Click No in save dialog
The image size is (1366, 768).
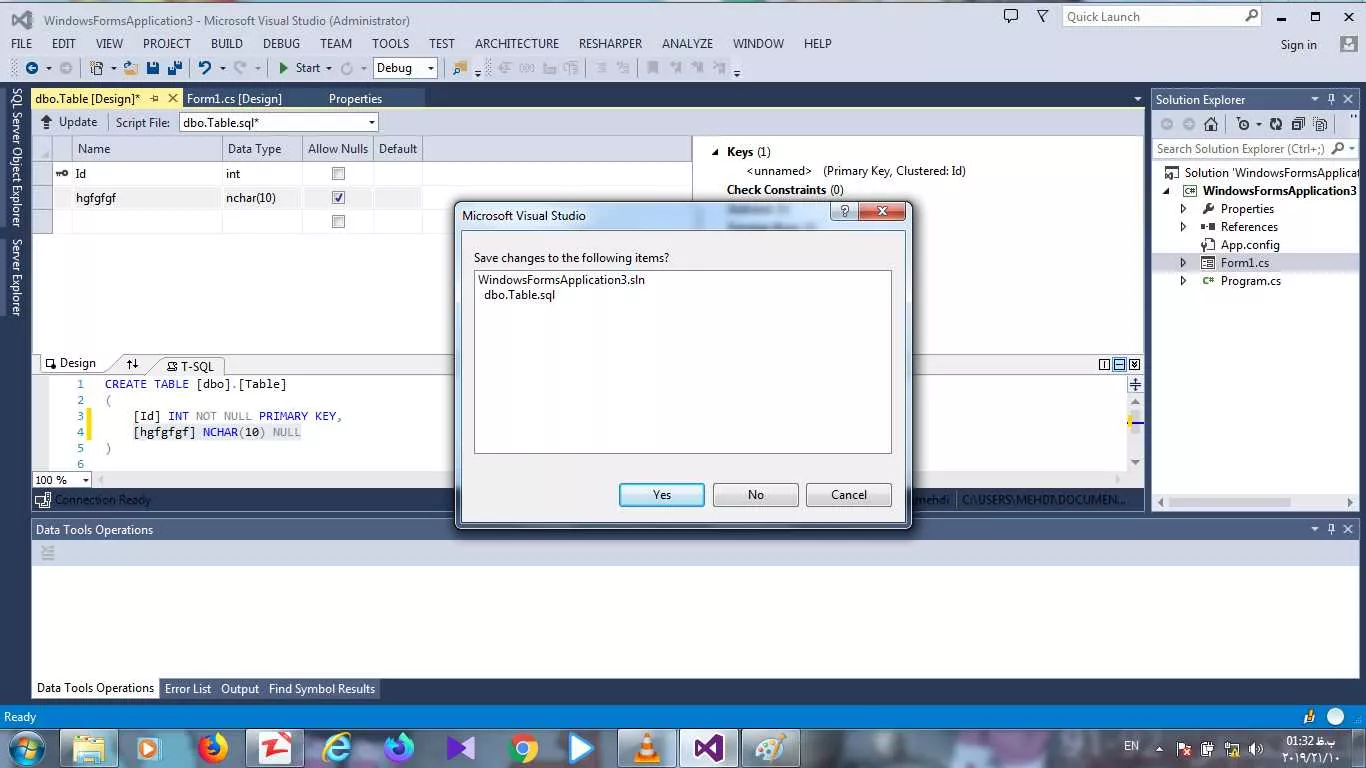[756, 495]
